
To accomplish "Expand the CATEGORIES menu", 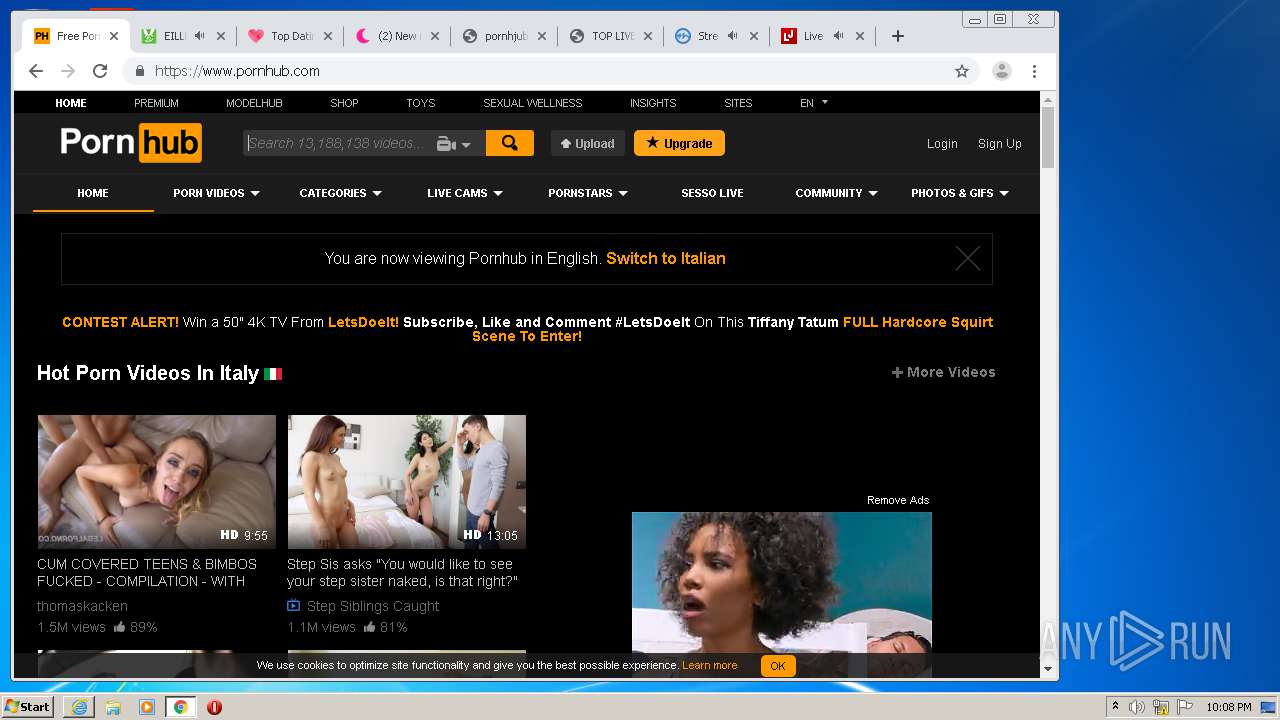I will click(x=340, y=193).
